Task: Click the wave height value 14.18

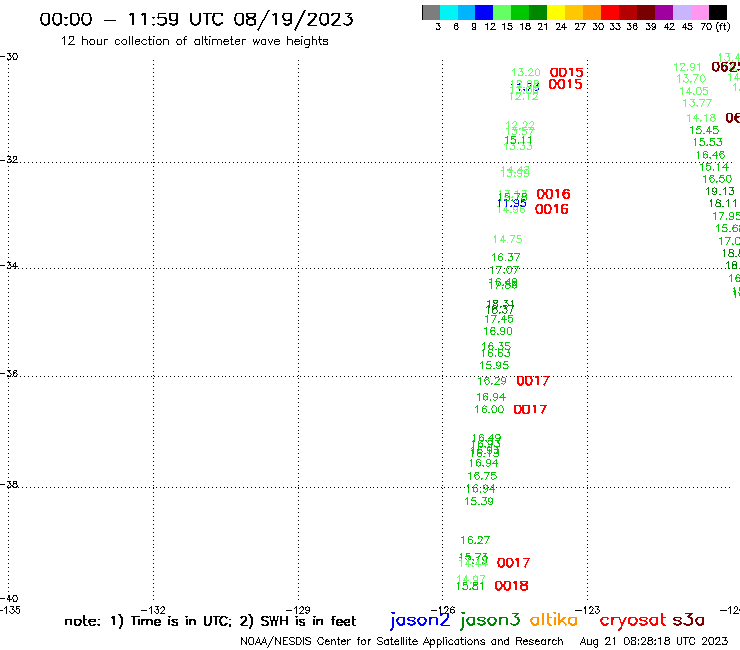Action: [701, 118]
